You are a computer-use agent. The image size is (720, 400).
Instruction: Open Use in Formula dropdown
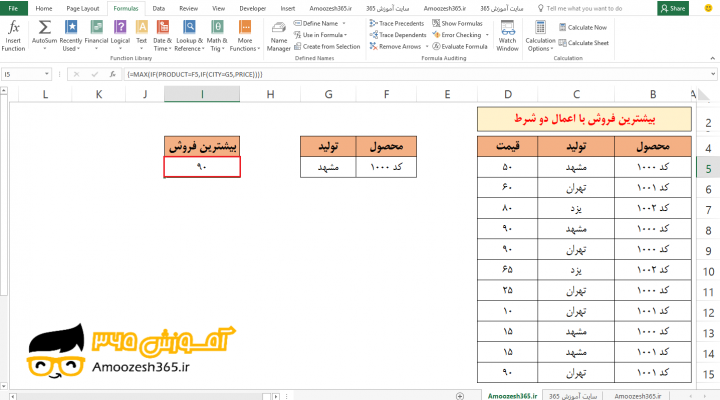pyautogui.click(x=321, y=35)
